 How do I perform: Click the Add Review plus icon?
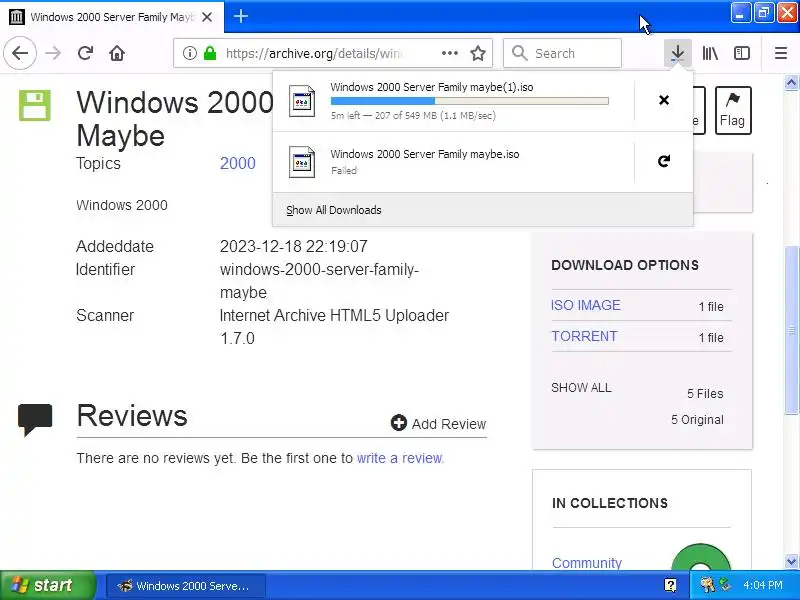point(398,422)
